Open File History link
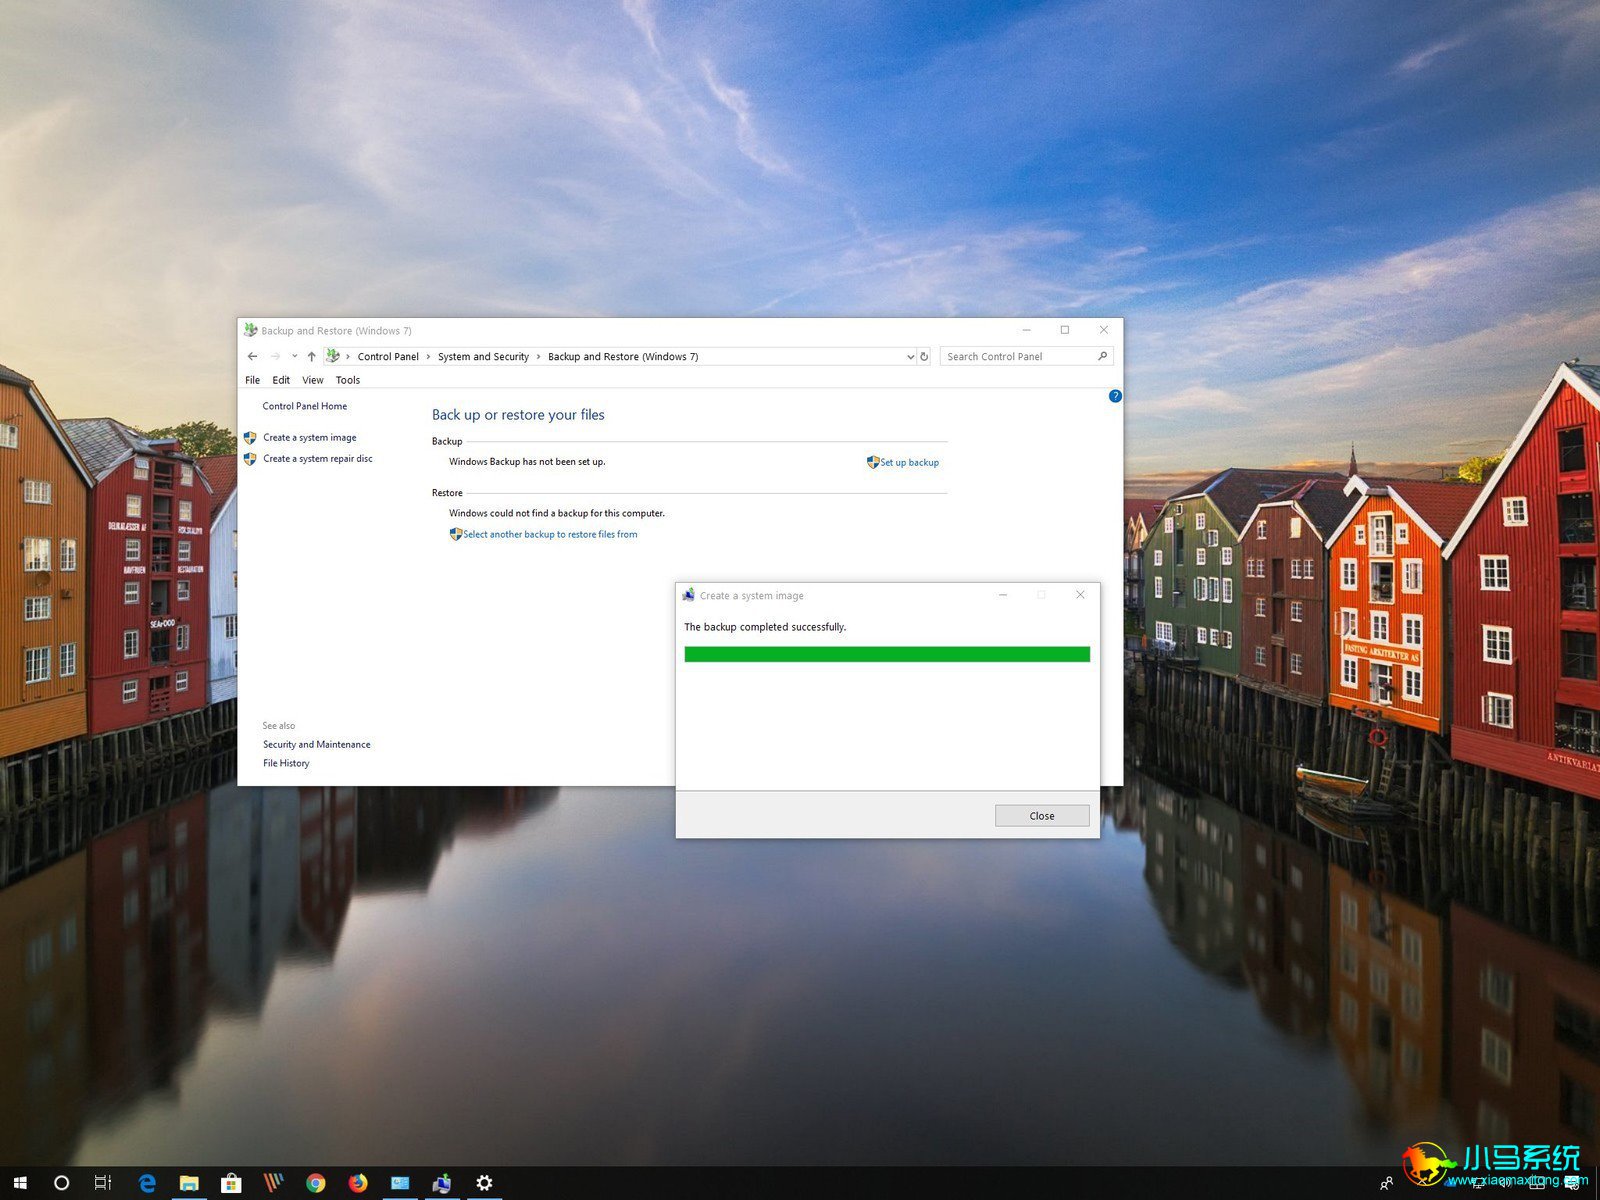Screen dimensions: 1600x1200 (286, 763)
